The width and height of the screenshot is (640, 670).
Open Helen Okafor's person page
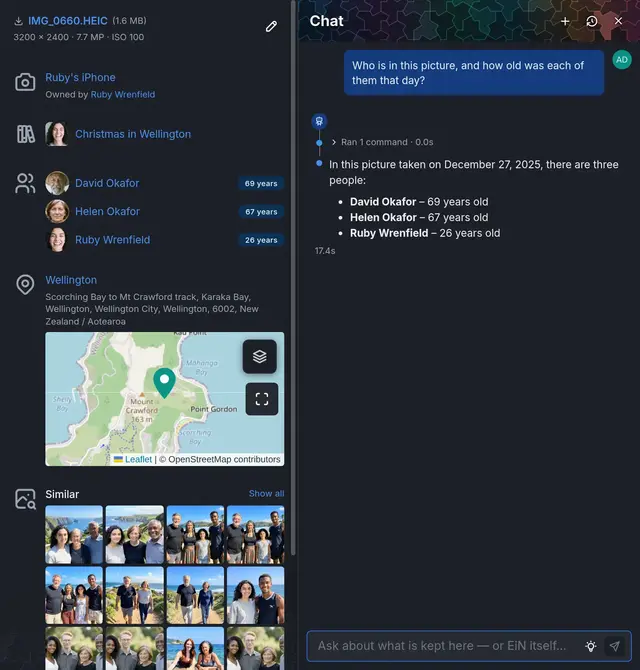107,212
